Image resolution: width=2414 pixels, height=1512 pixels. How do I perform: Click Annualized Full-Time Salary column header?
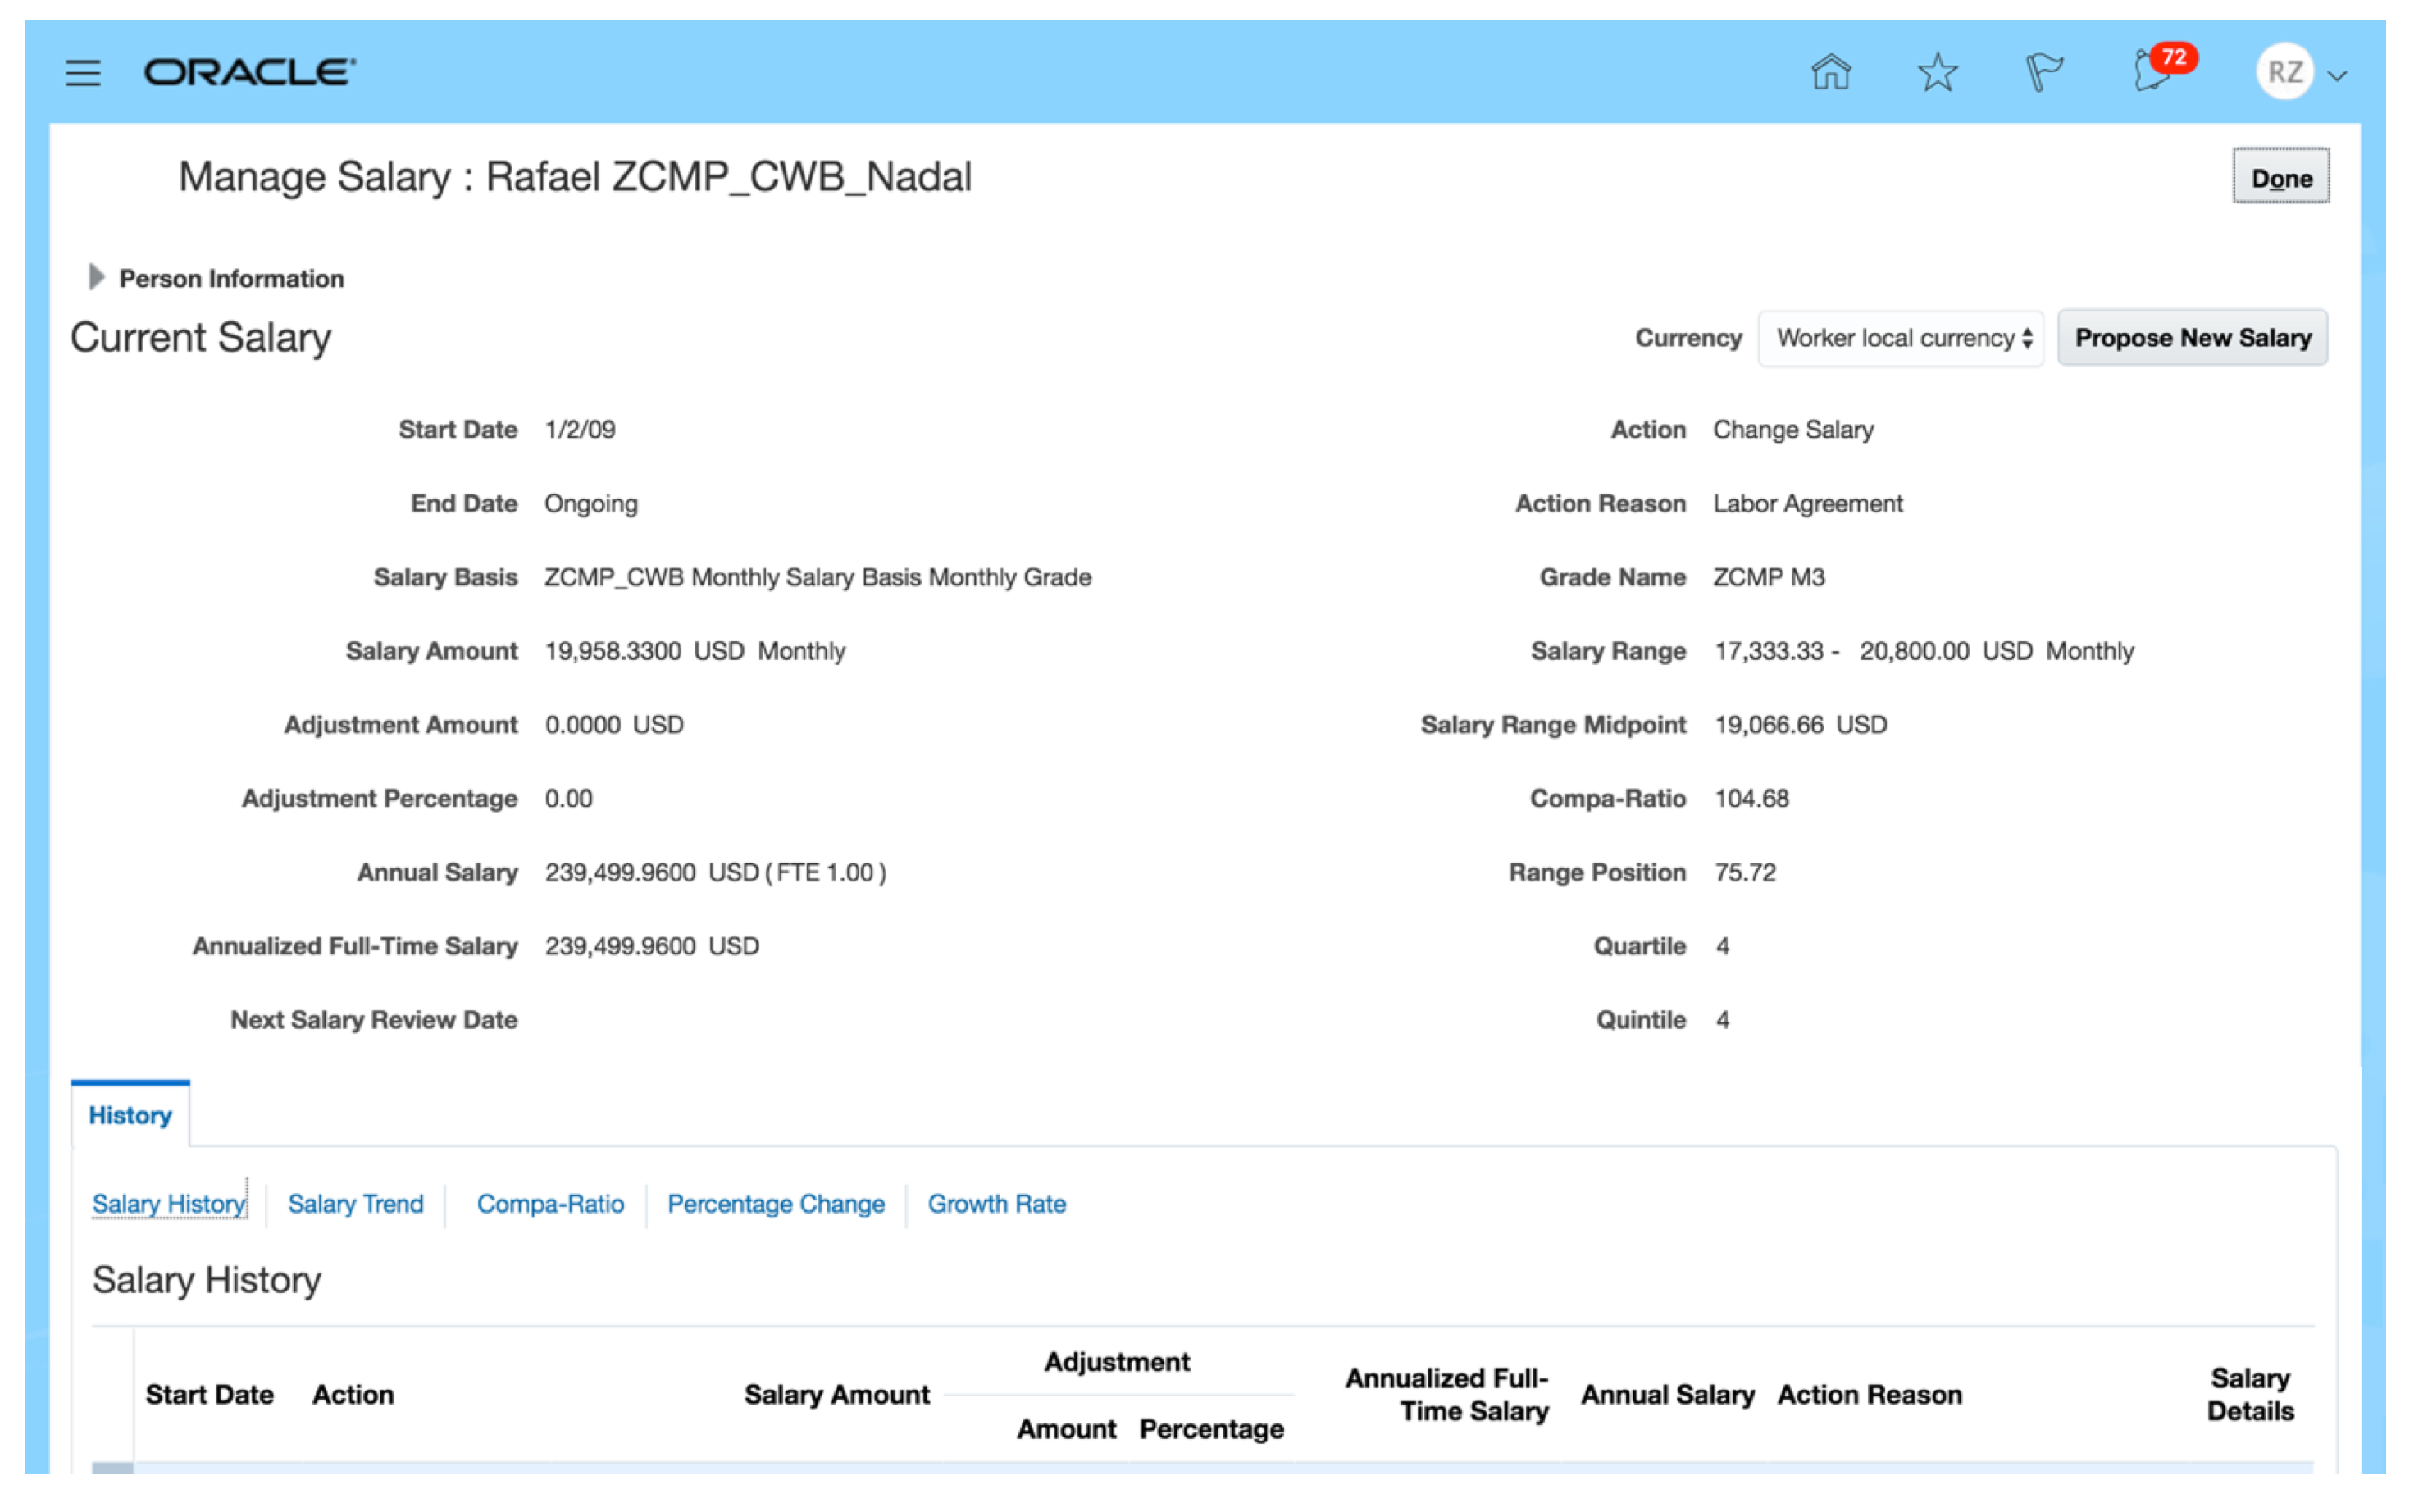coord(1447,1394)
